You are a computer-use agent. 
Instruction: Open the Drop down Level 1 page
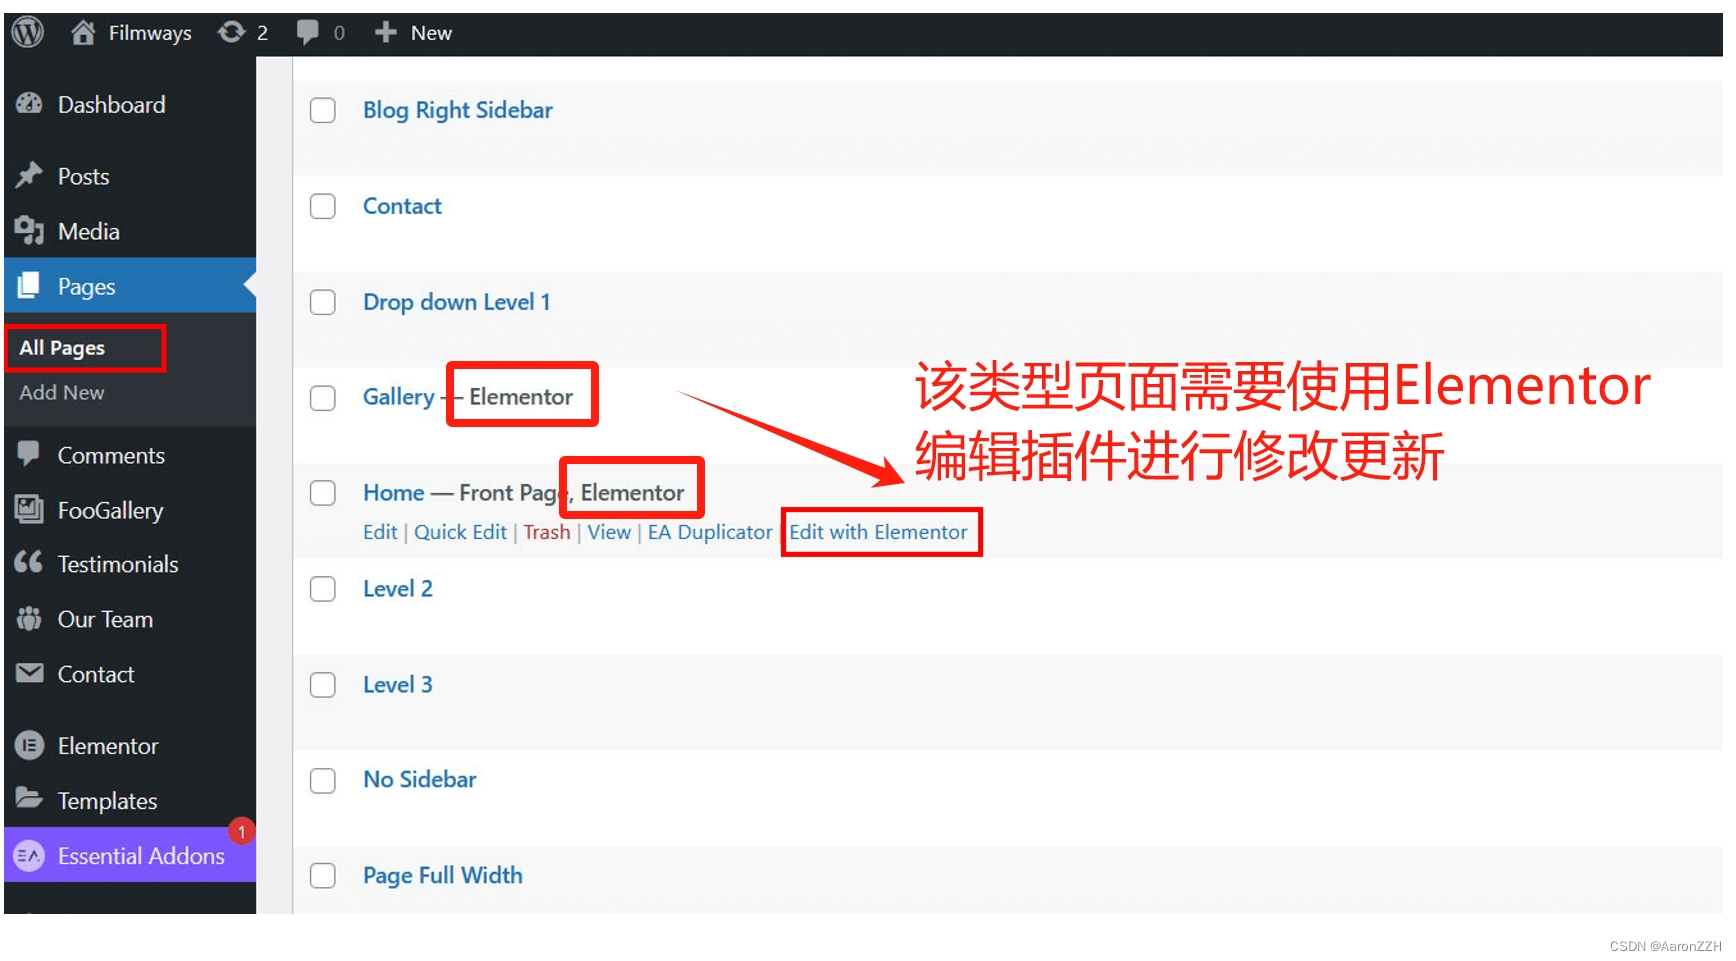(x=456, y=302)
